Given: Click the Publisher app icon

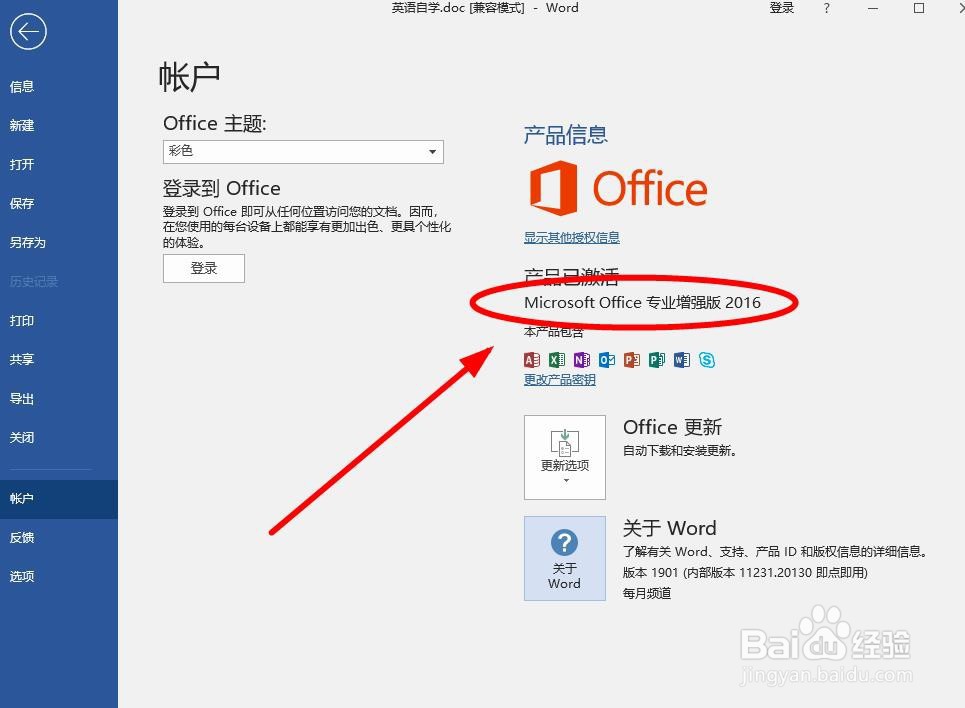Looking at the screenshot, I should (657, 360).
